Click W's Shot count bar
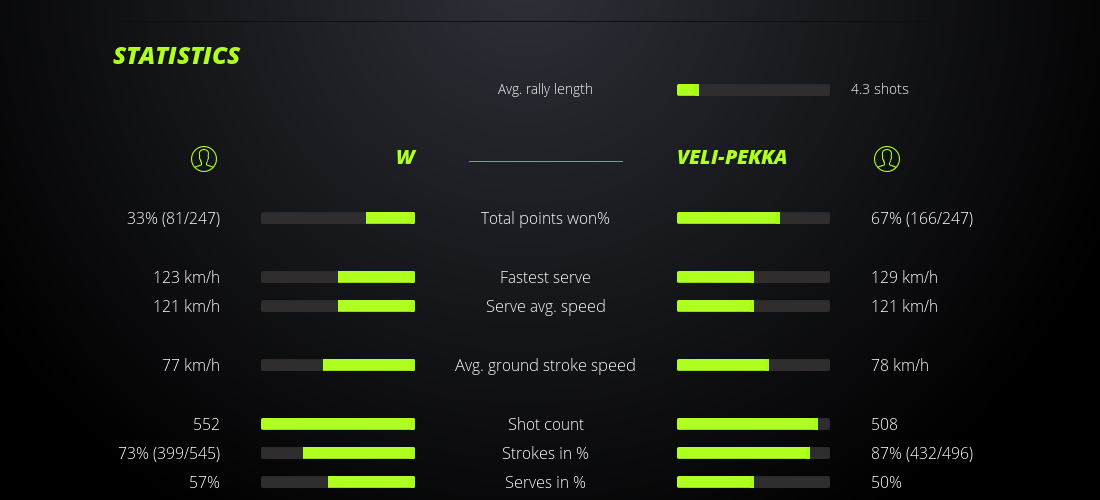 (338, 424)
